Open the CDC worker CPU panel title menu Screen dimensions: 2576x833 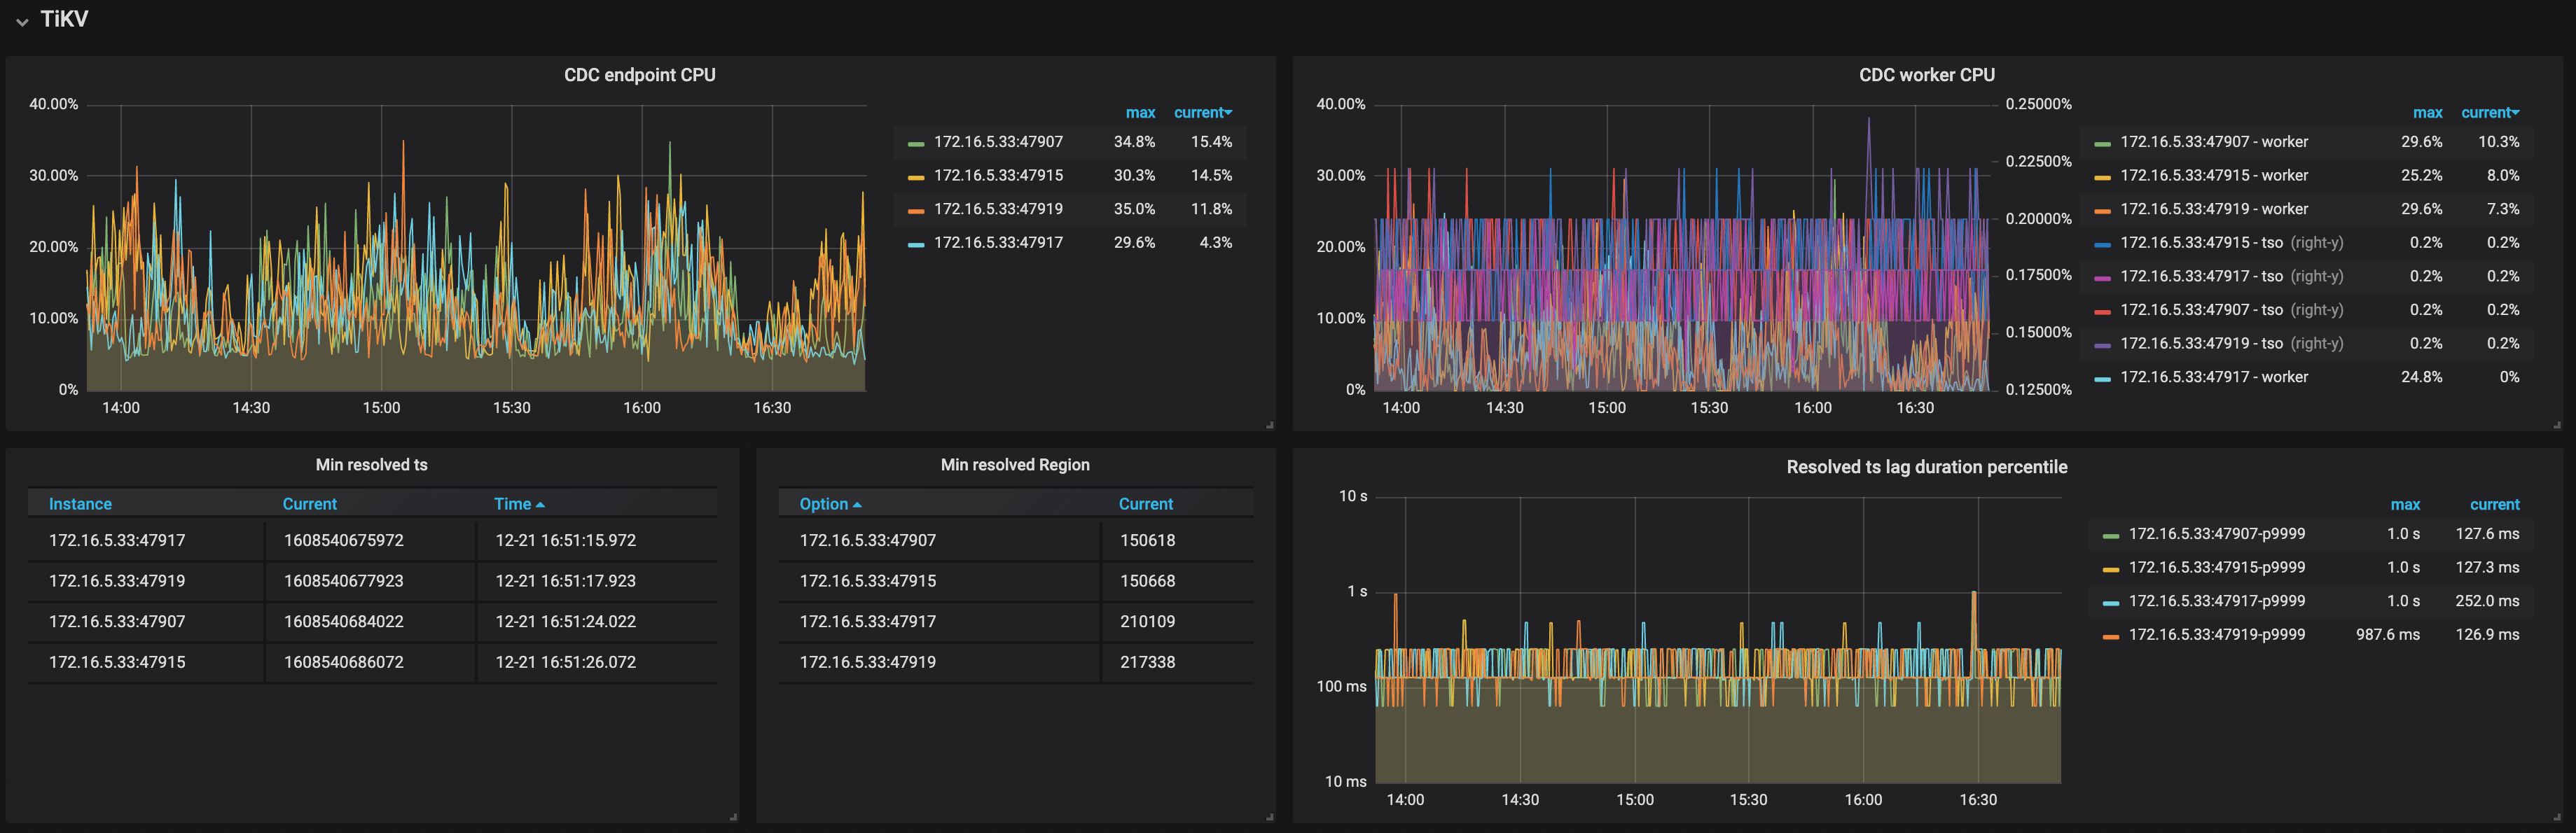[x=1927, y=74]
